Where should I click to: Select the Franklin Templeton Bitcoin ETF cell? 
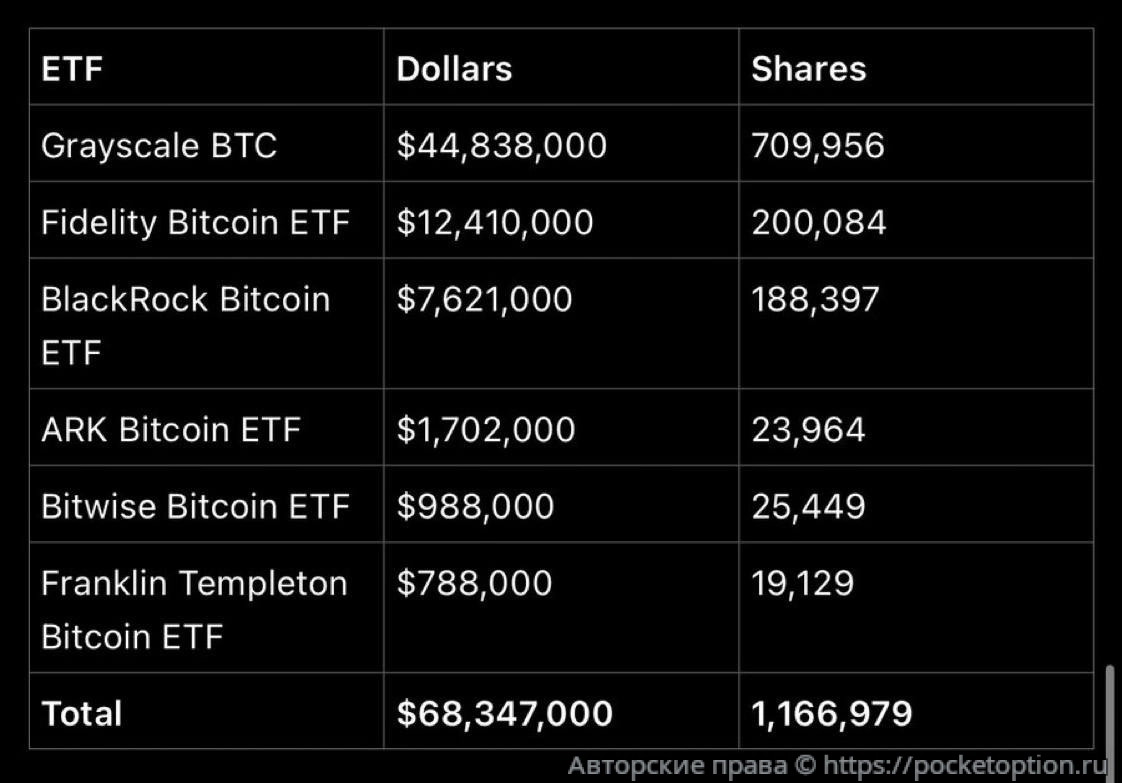point(194,609)
